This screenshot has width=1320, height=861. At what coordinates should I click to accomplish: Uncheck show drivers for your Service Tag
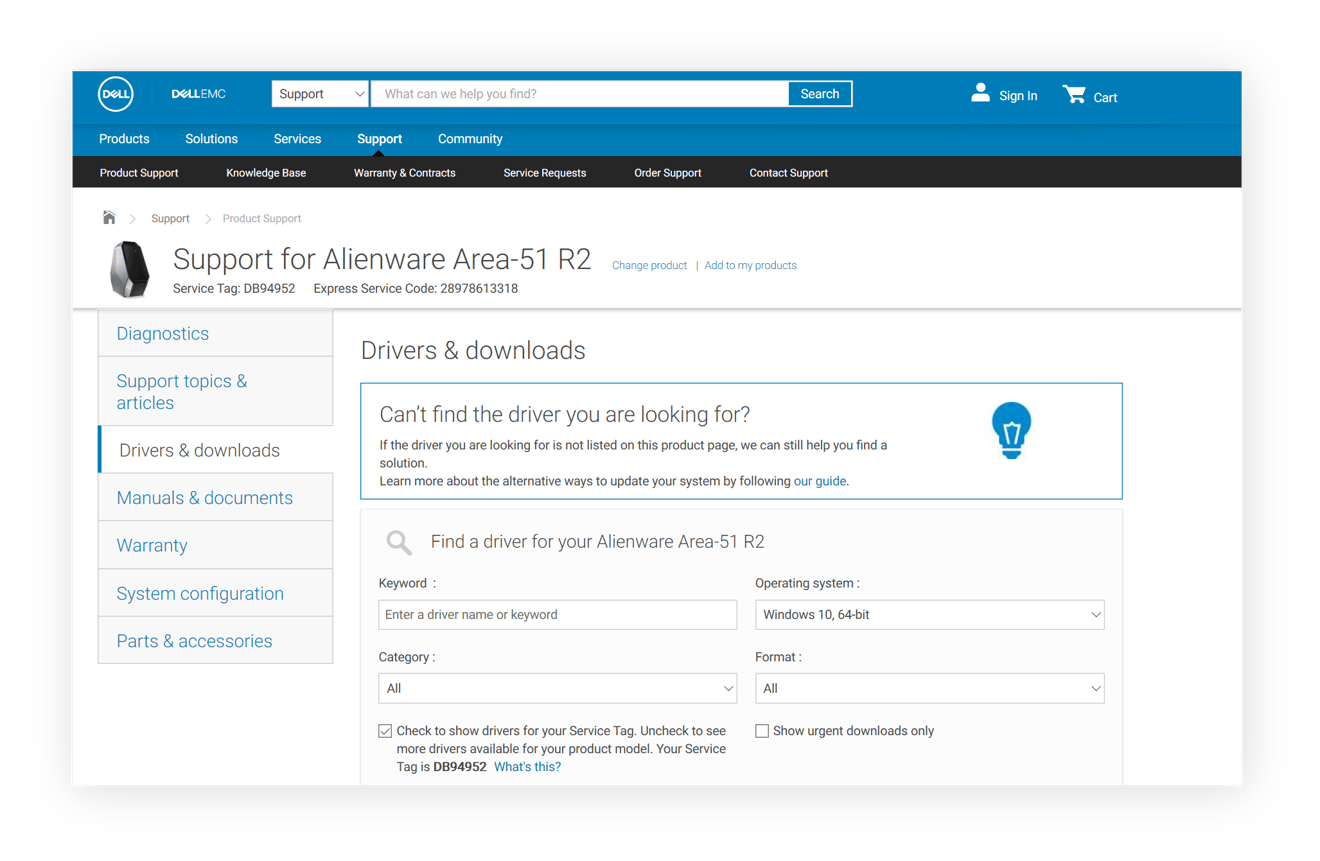[x=385, y=731]
